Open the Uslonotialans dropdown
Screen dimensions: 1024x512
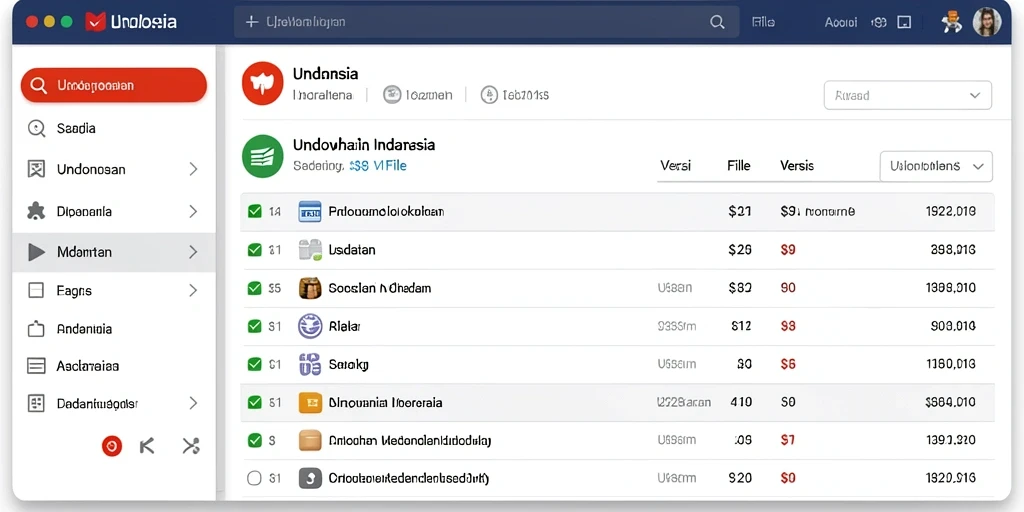click(936, 167)
